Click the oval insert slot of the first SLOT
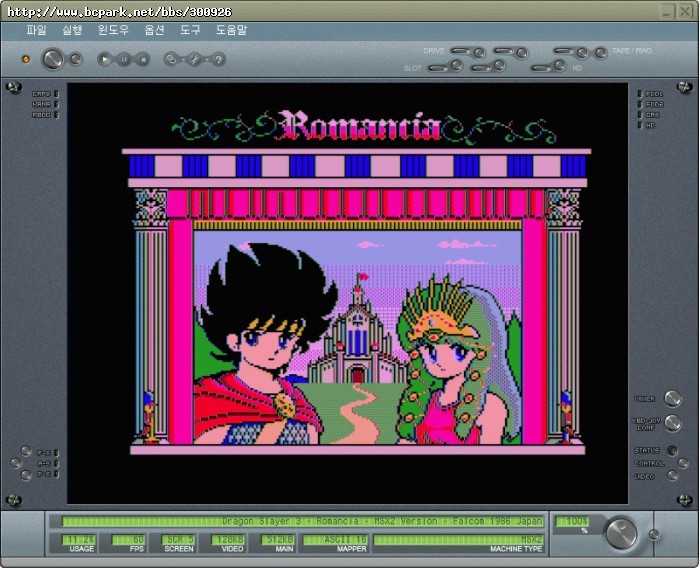The image size is (700, 568). pos(438,68)
